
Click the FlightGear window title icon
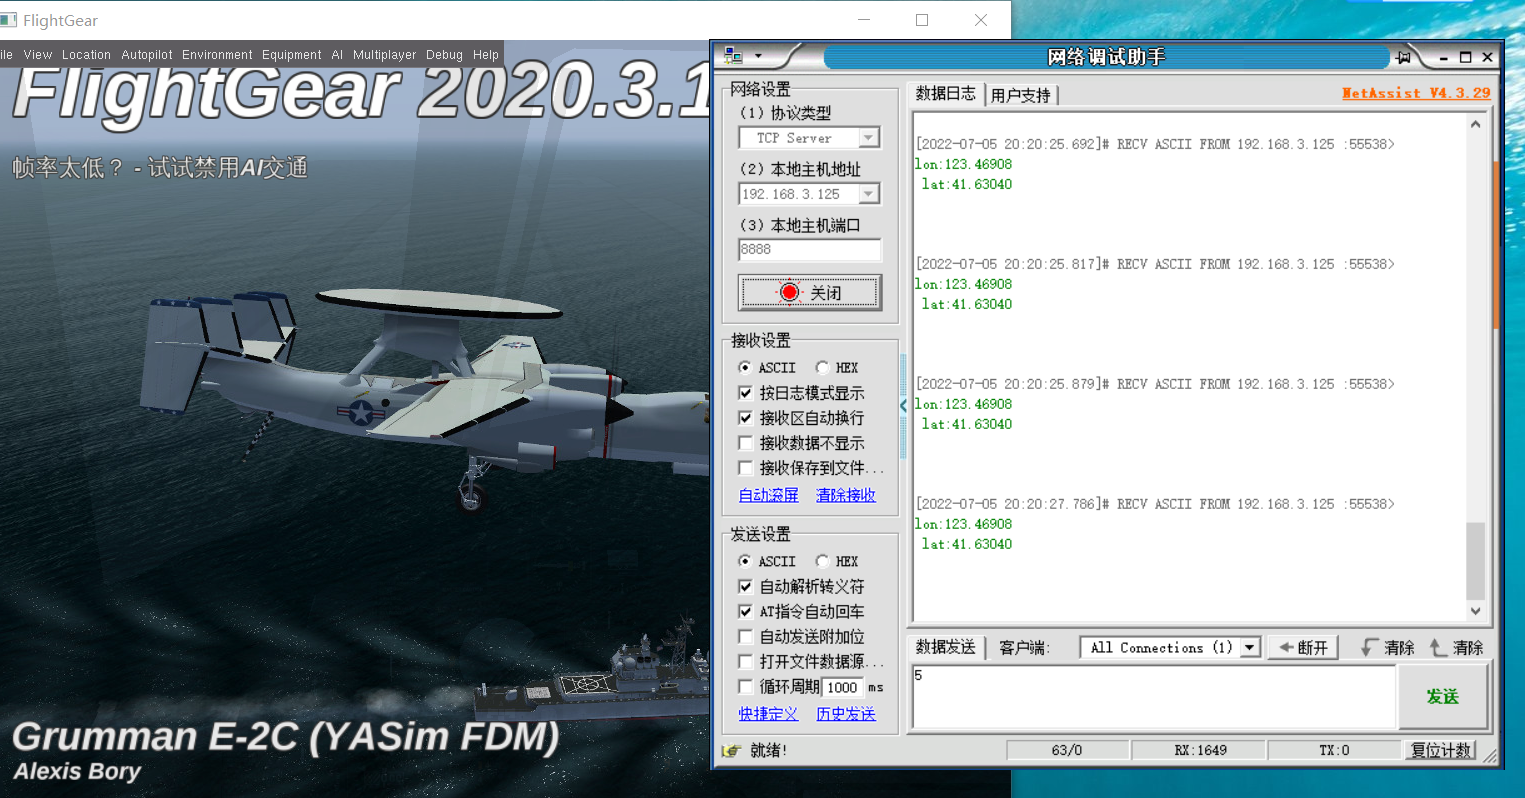(x=8, y=20)
